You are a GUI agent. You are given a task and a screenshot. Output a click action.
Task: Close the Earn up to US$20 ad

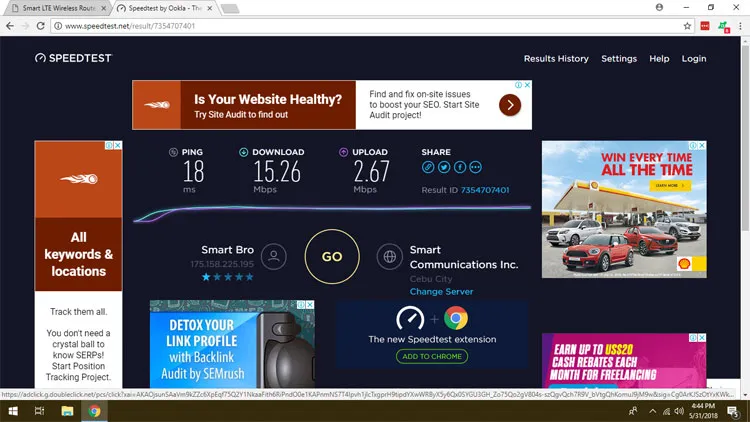pos(702,338)
